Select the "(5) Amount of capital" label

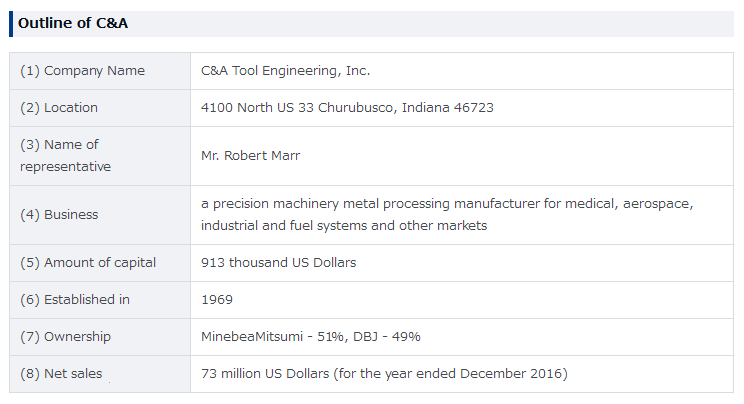pyautogui.click(x=88, y=263)
